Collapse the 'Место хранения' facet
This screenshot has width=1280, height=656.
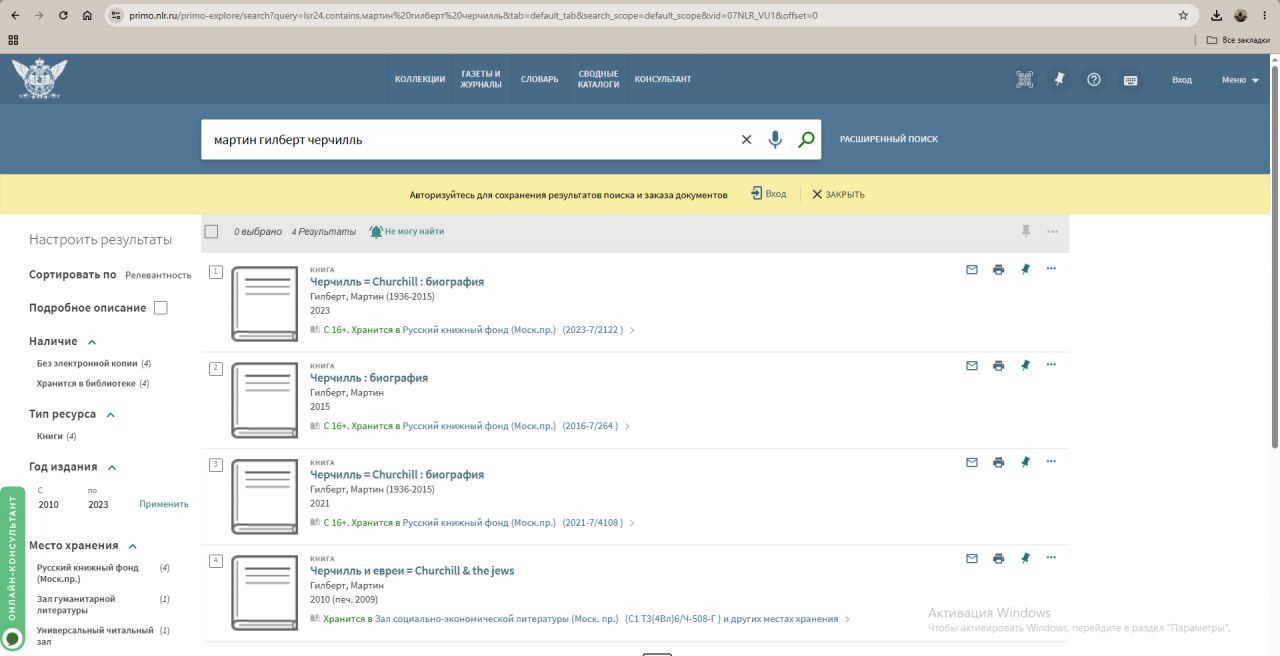[x=132, y=546]
